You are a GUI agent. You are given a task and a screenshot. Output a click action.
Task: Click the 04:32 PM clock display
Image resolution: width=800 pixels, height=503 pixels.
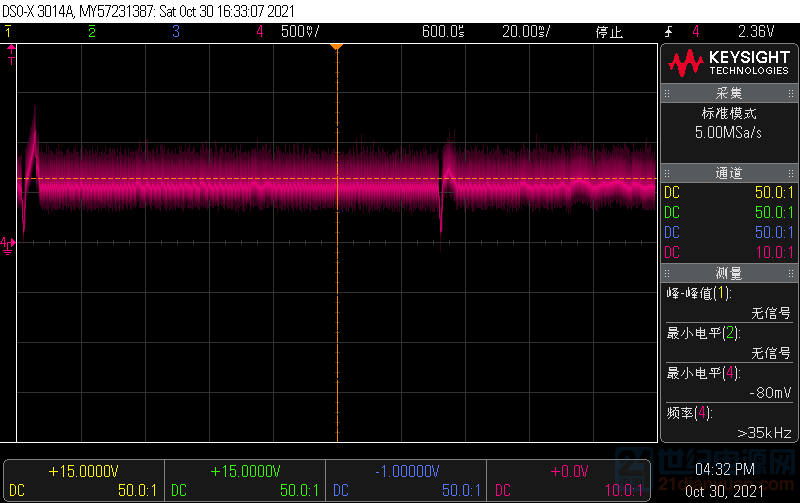[x=724, y=469]
